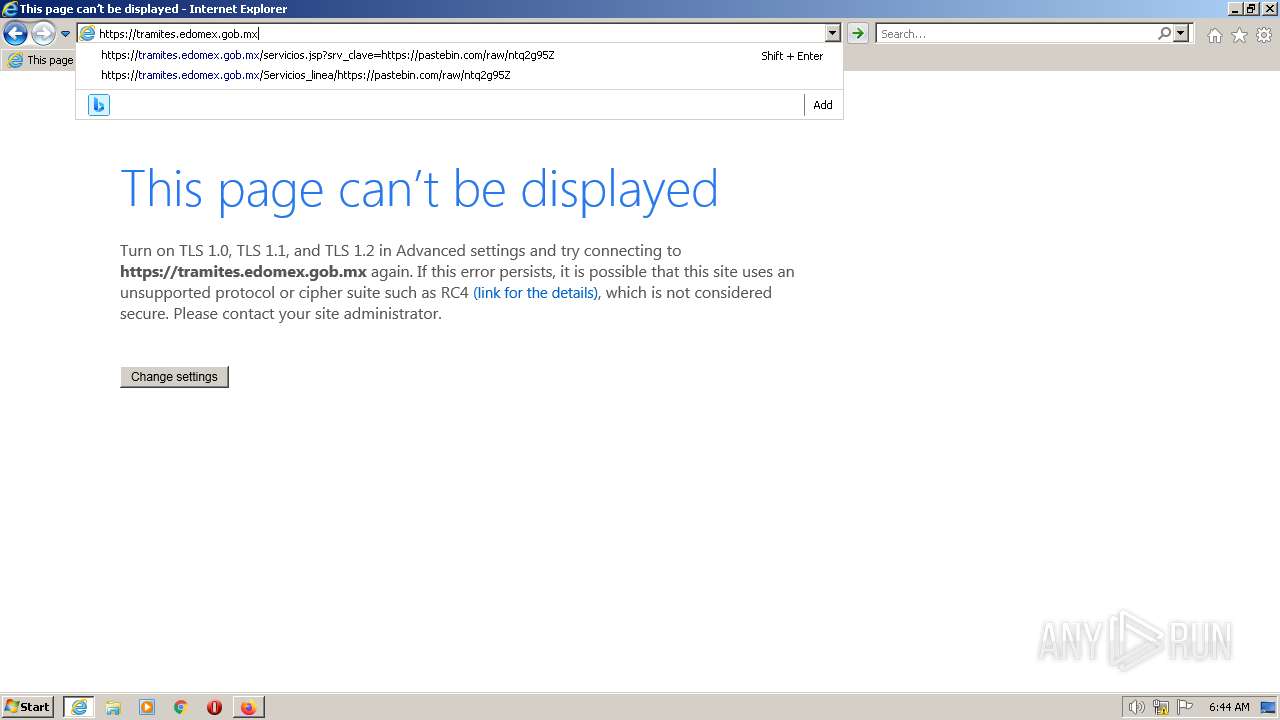Click the Change settings button

[174, 377]
